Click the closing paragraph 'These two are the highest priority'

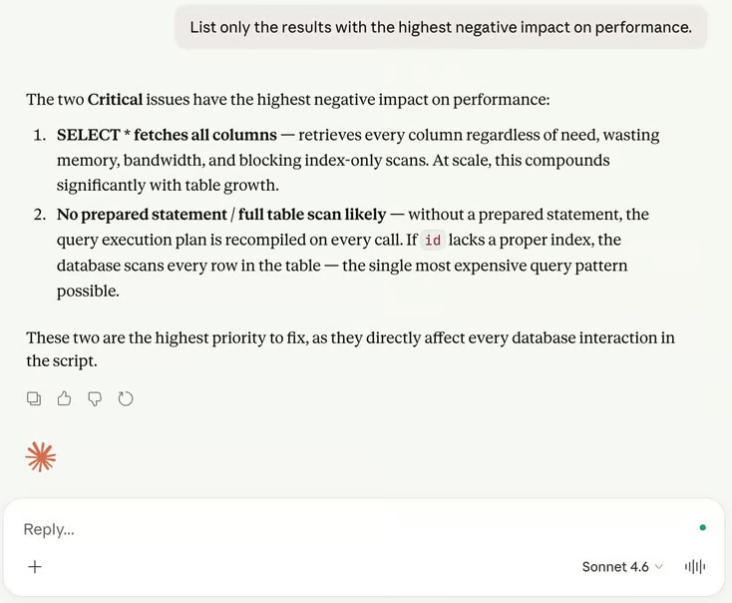350,349
